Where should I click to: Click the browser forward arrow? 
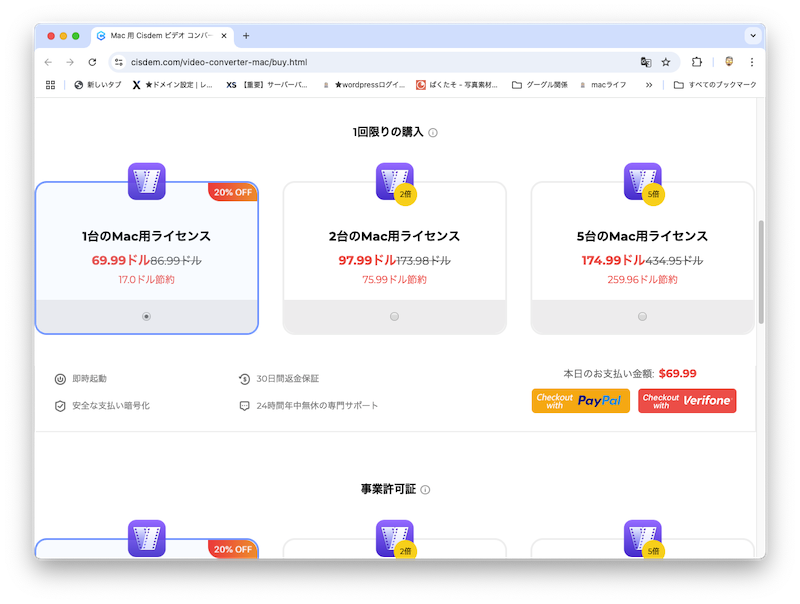pos(70,62)
